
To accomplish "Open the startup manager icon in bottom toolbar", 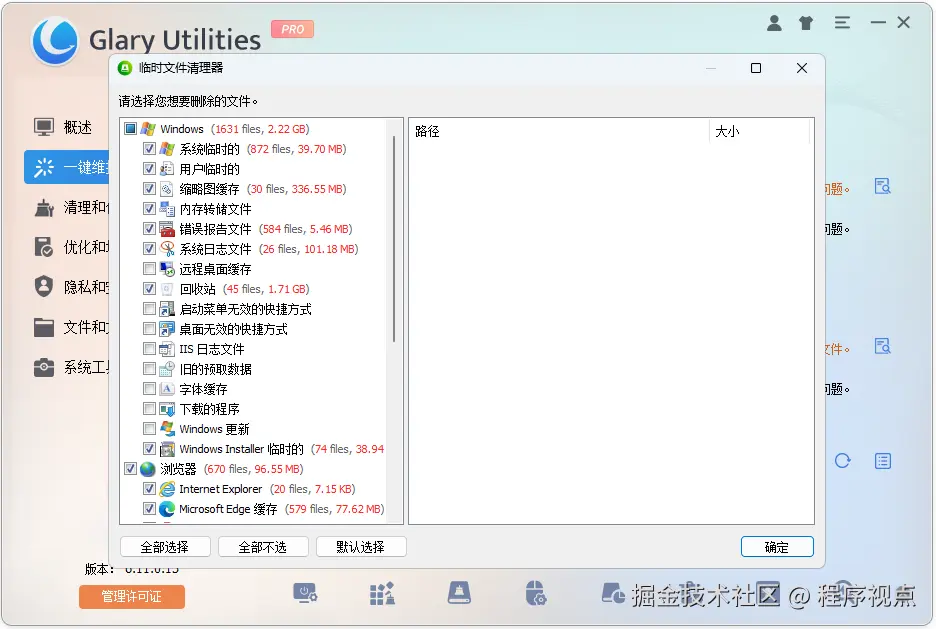I will 306,593.
